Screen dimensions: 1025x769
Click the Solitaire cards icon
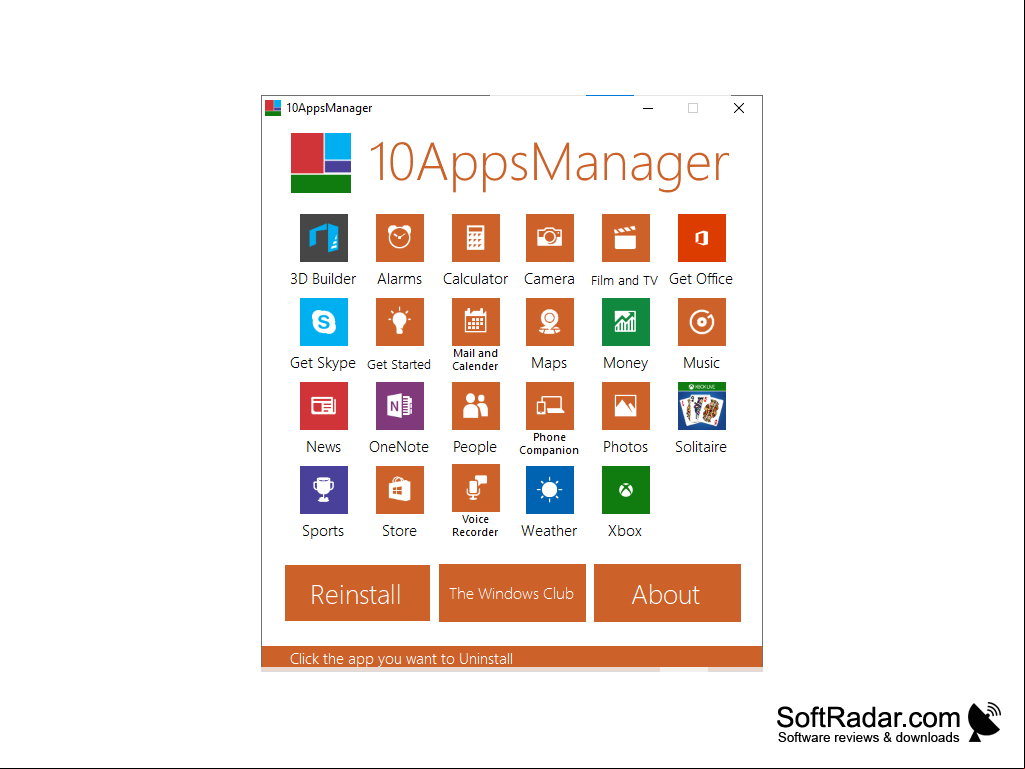point(701,406)
